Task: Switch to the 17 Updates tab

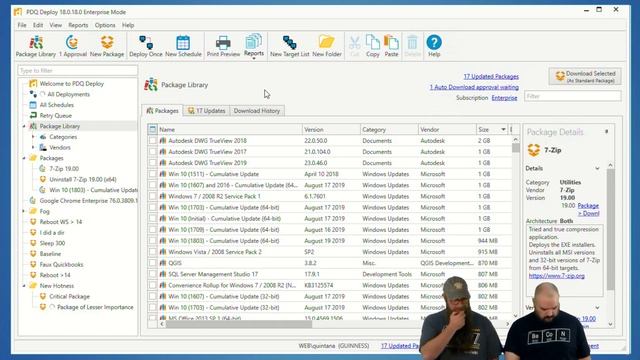Action: (207, 111)
